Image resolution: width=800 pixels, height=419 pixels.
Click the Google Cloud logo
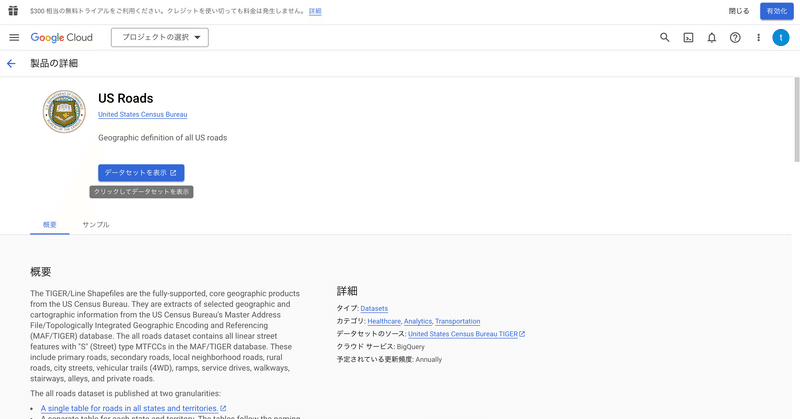tap(62, 37)
